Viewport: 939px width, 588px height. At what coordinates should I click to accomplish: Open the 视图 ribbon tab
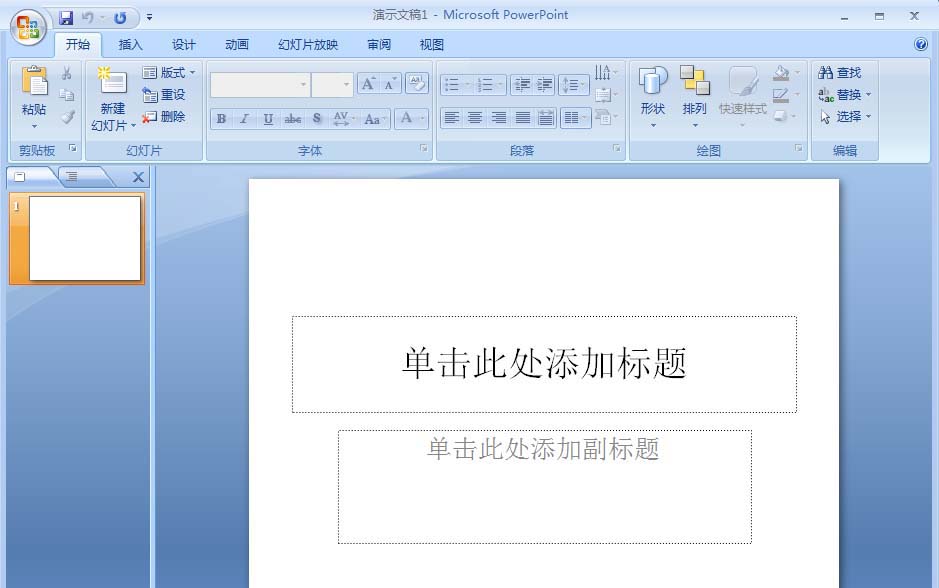(x=431, y=44)
